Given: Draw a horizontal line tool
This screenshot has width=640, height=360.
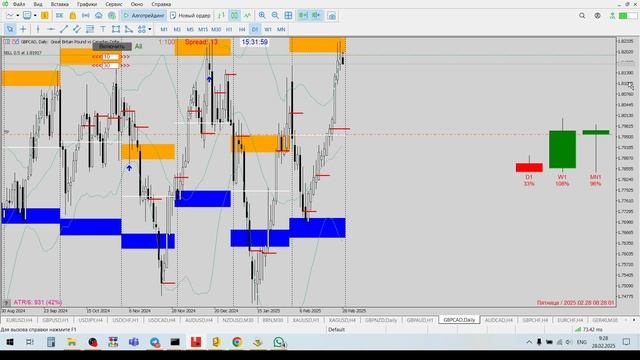Looking at the screenshot, I should coord(51,29).
